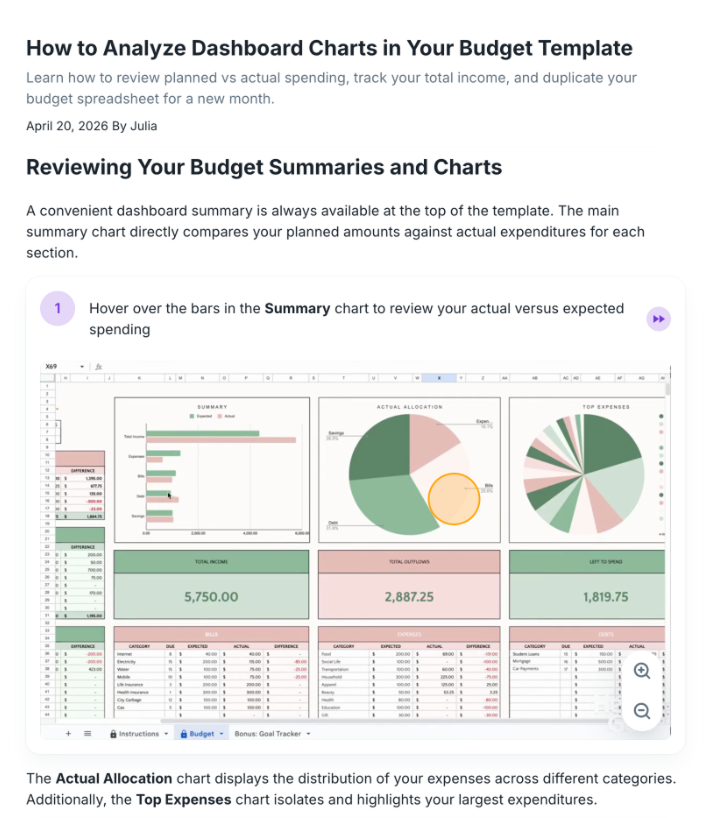Click the green Expected legend swatch in Summary
Screen dimensions: 714x818
click(x=192, y=416)
